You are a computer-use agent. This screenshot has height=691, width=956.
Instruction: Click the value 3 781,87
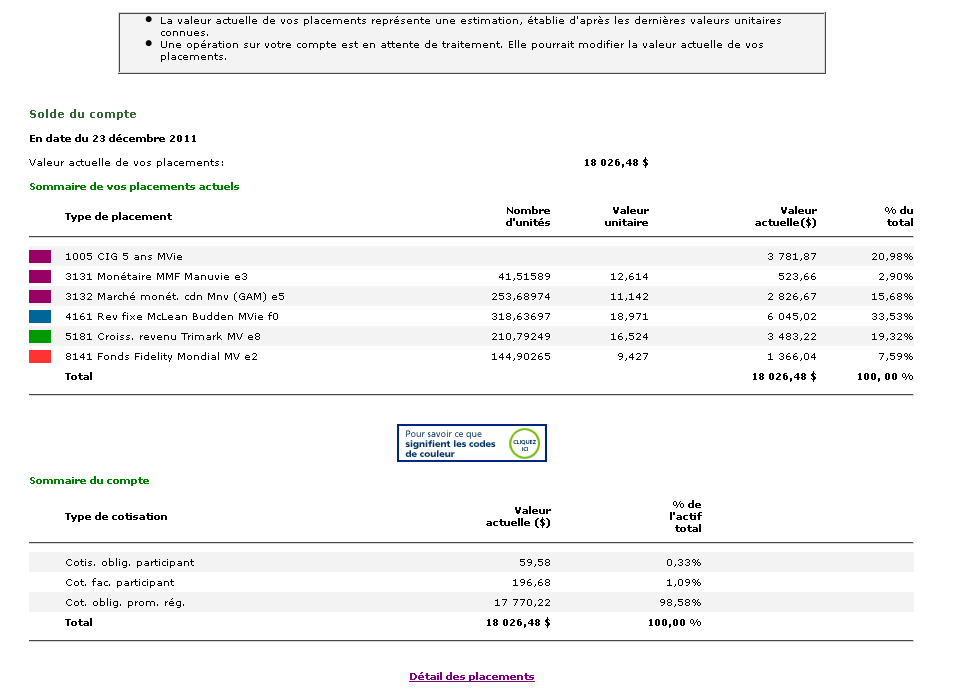click(791, 257)
